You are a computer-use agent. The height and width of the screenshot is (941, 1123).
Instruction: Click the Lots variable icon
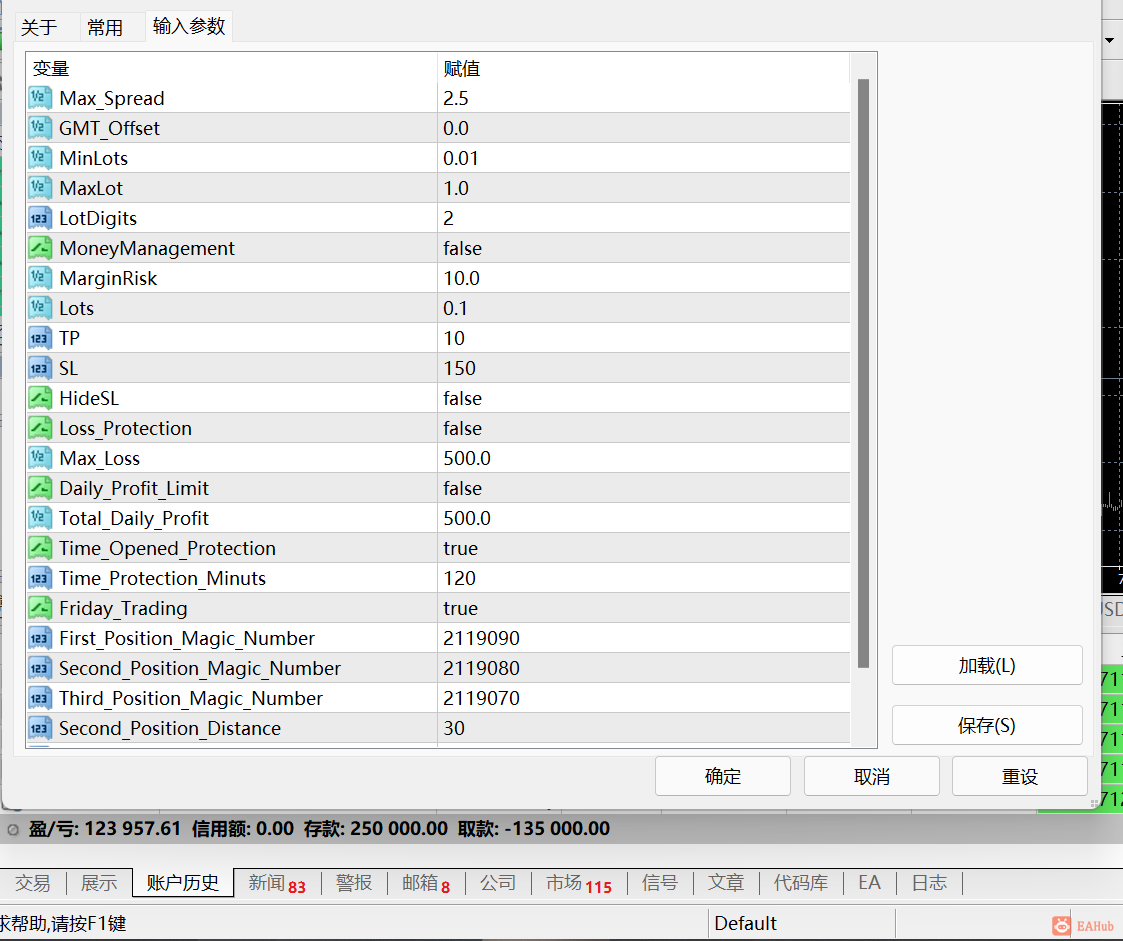pos(40,308)
